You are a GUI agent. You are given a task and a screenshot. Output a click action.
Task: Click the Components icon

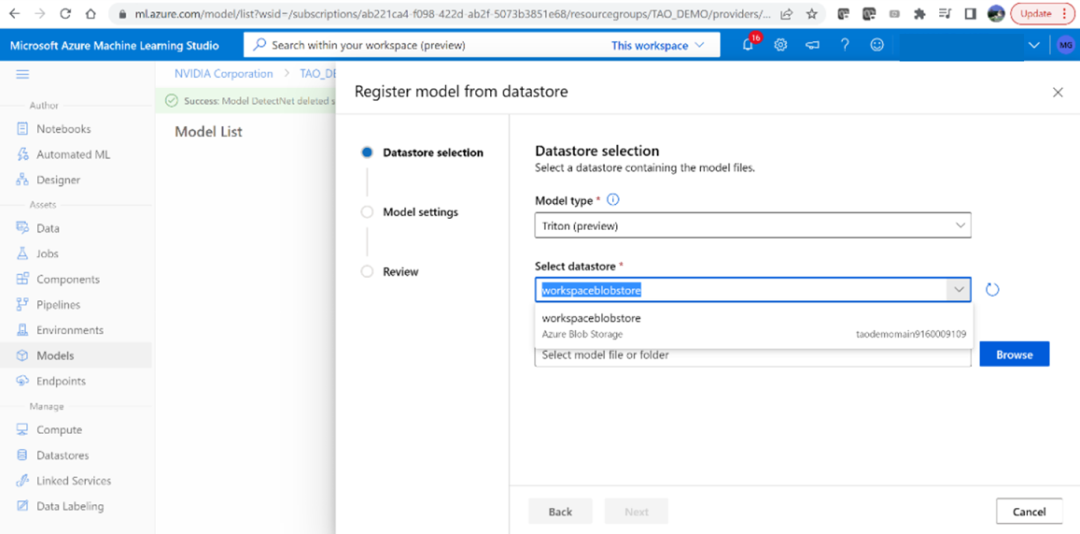pos(23,279)
